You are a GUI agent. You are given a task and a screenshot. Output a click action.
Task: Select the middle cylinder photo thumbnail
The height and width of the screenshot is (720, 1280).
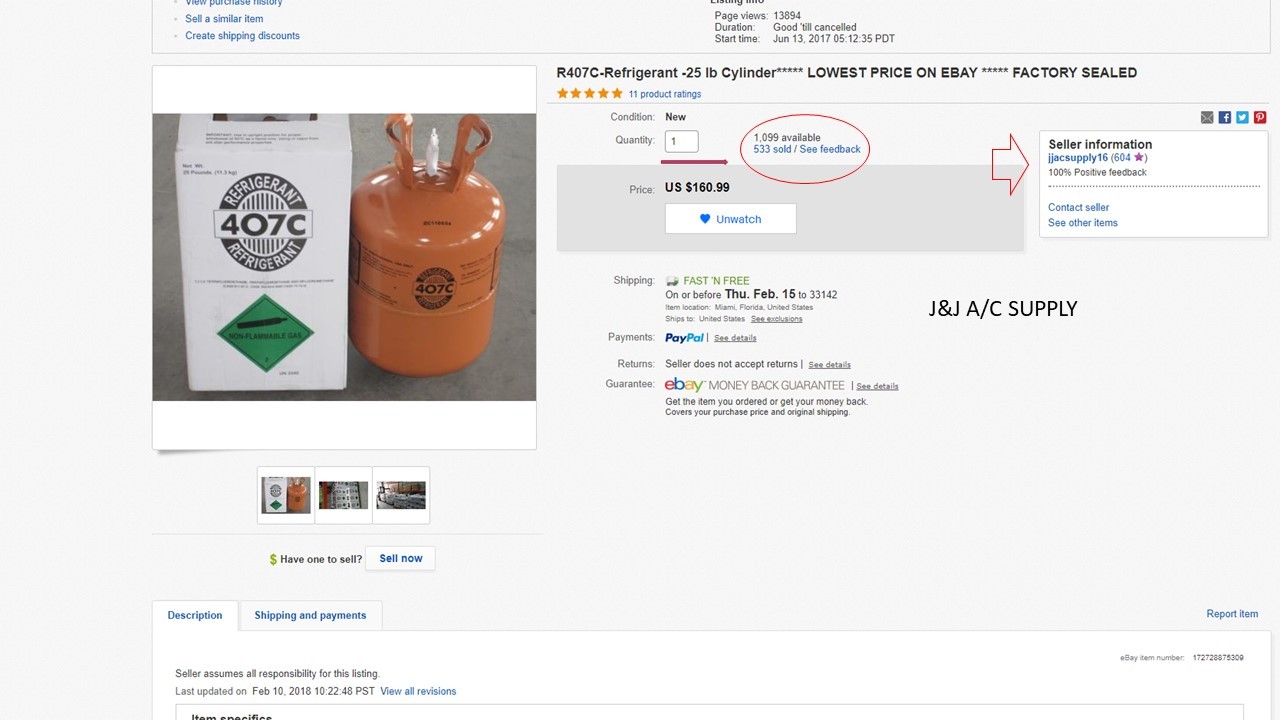(343, 494)
